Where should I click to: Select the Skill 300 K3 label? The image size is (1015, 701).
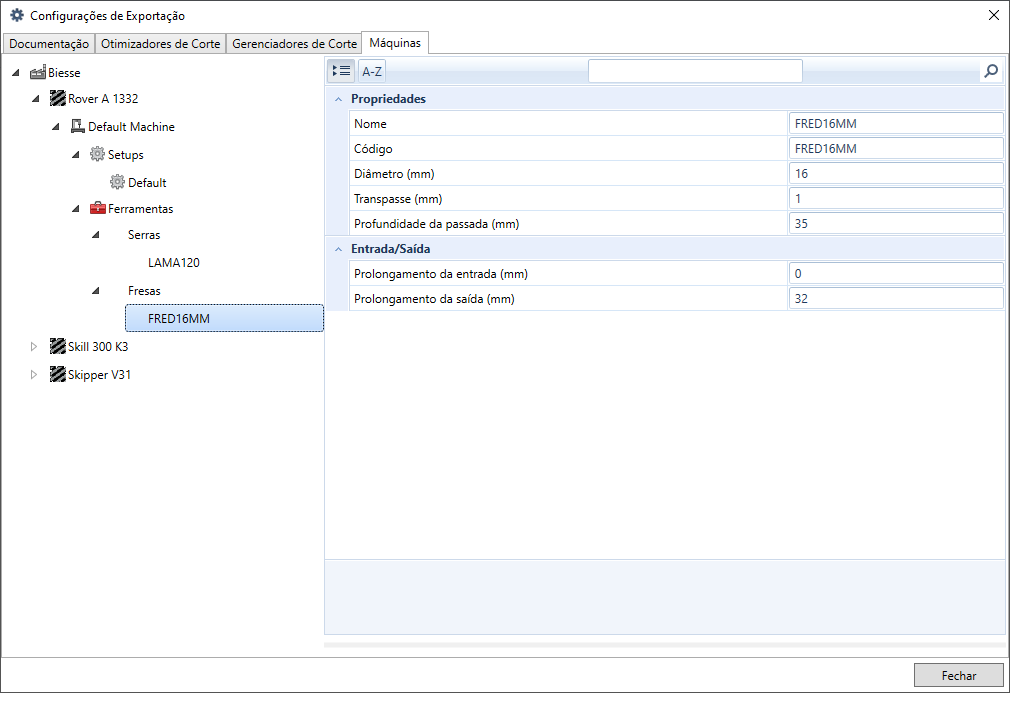pos(98,347)
